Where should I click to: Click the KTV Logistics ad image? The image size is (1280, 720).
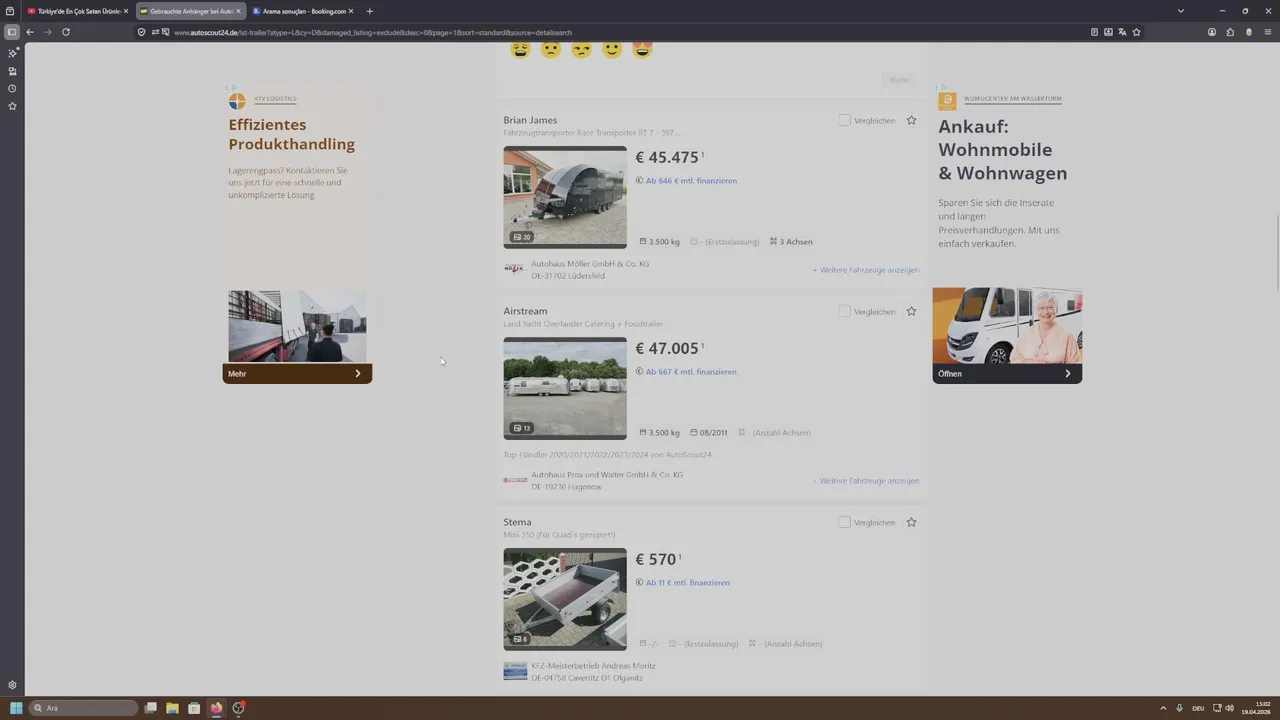(x=297, y=326)
